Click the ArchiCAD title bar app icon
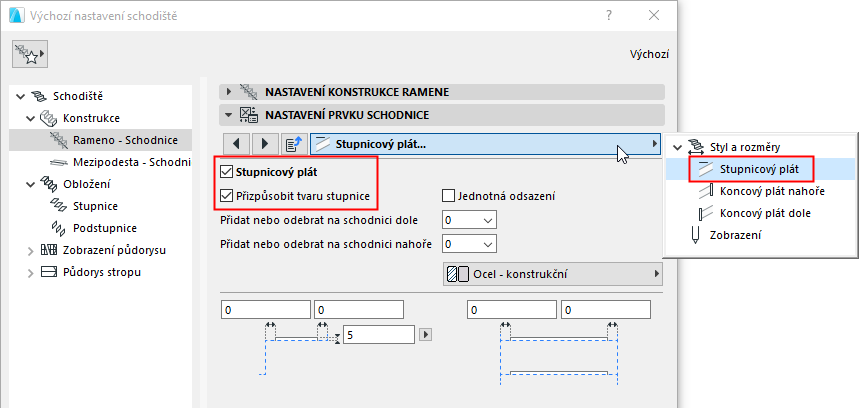The image size is (860, 408). (x=16, y=15)
